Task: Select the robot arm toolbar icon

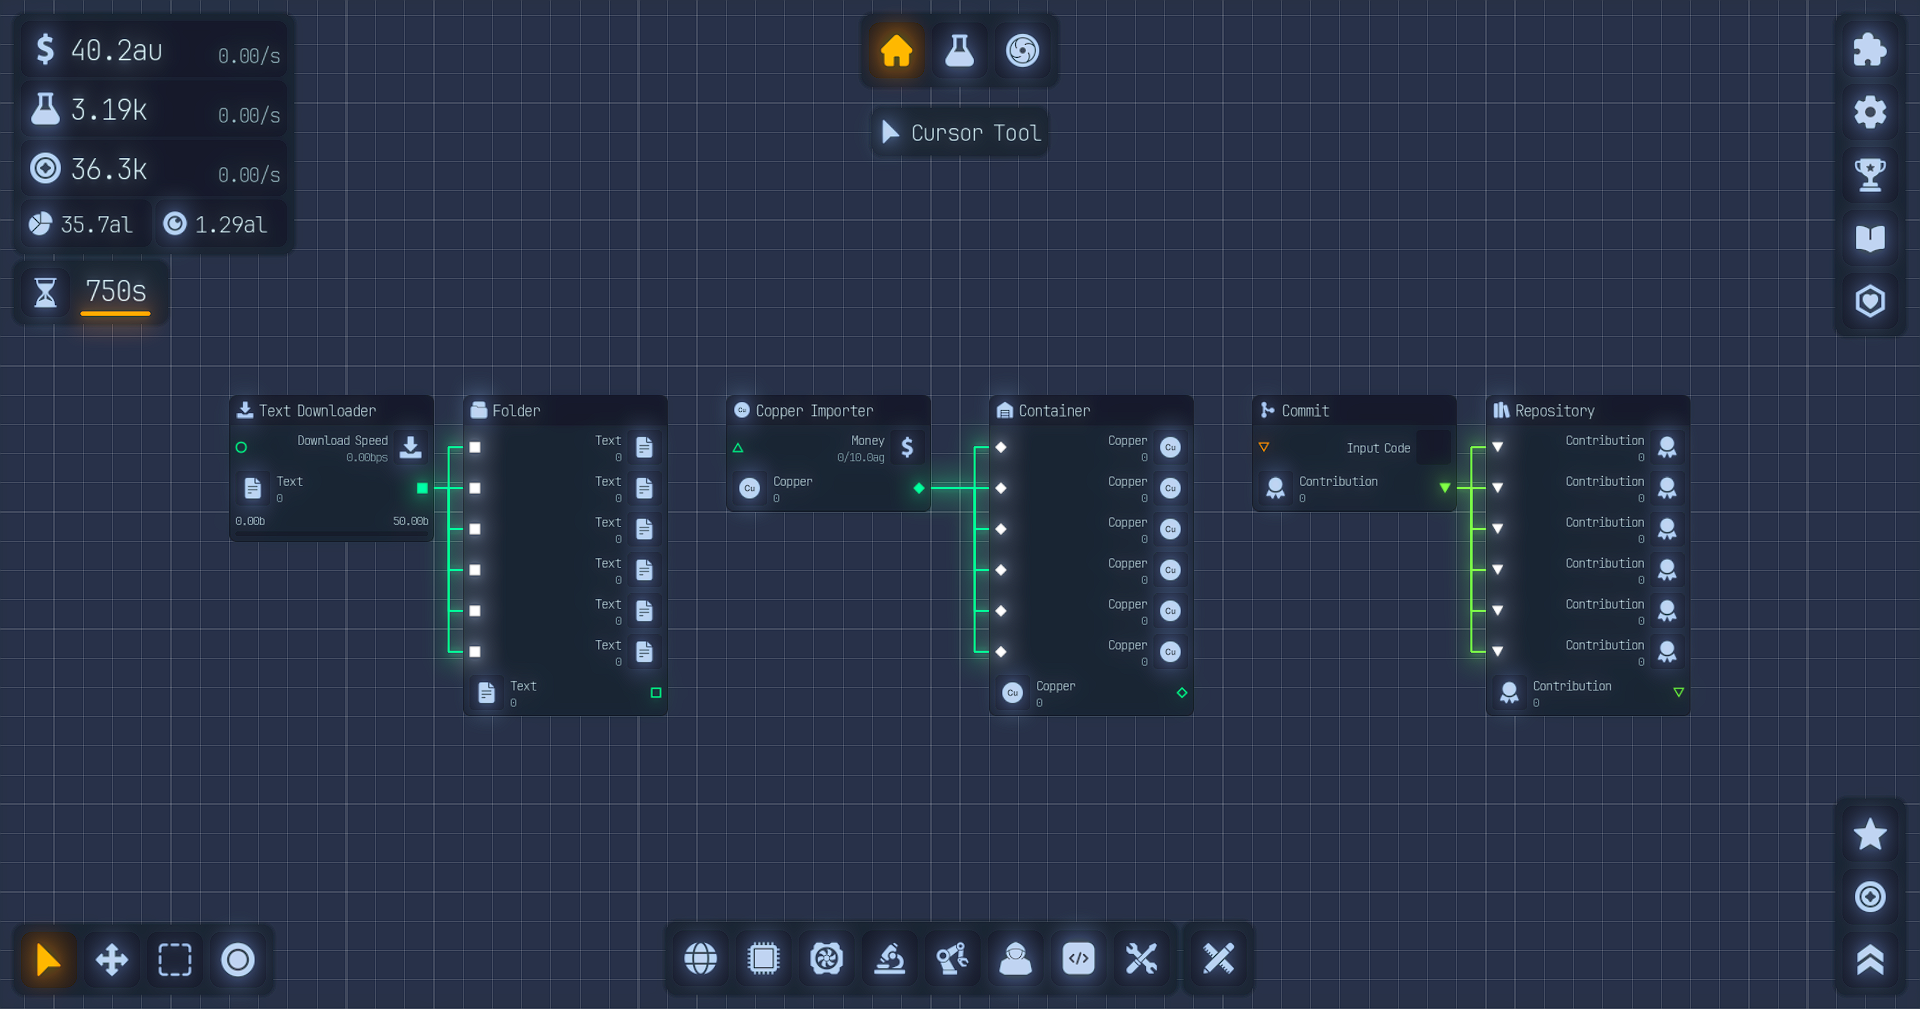Action: (951, 959)
